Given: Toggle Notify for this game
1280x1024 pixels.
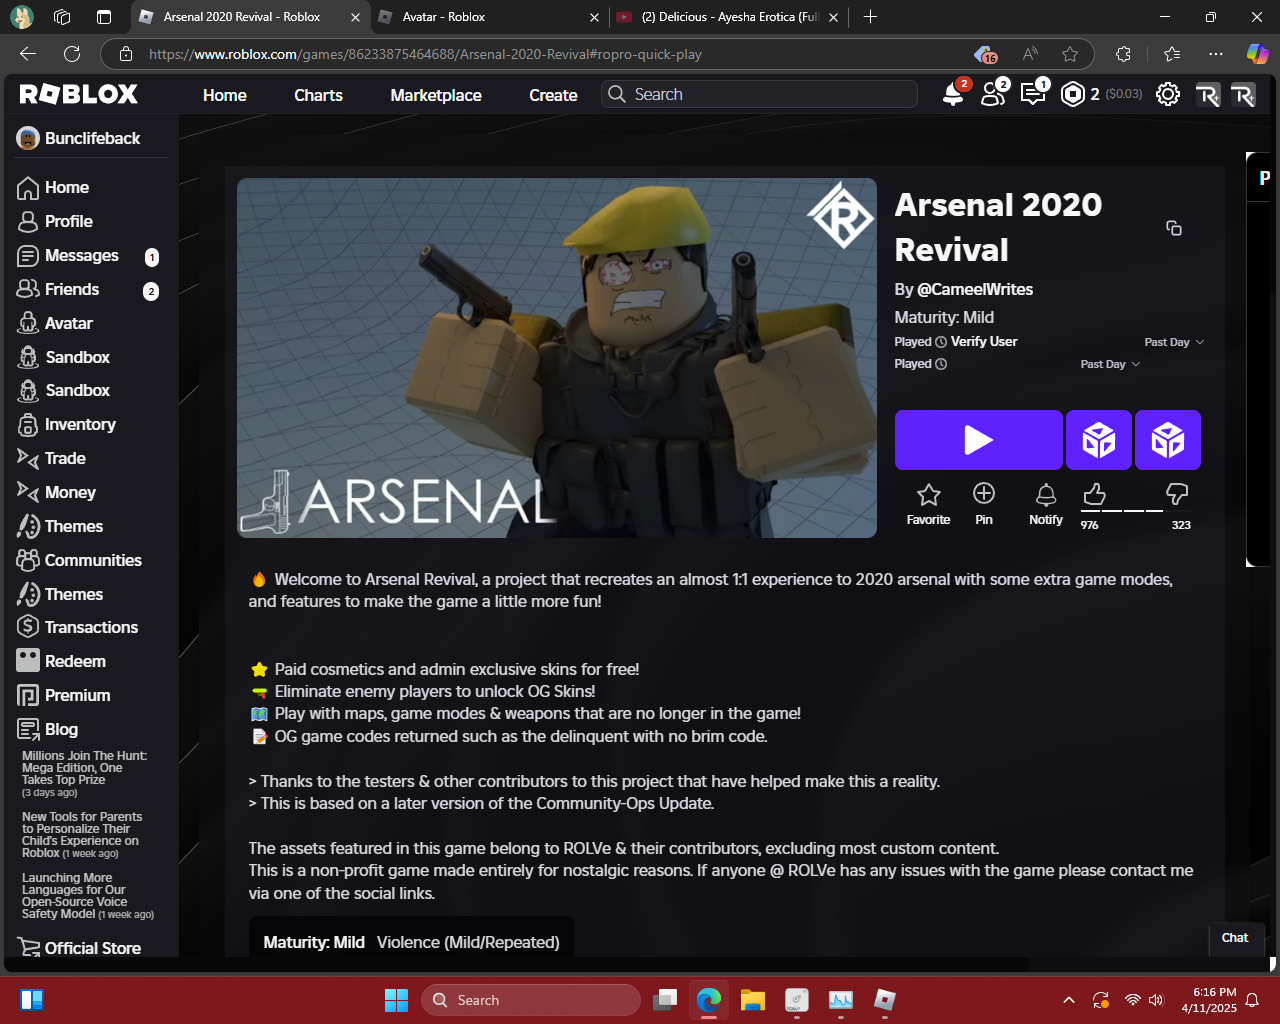Looking at the screenshot, I should pos(1046,504).
